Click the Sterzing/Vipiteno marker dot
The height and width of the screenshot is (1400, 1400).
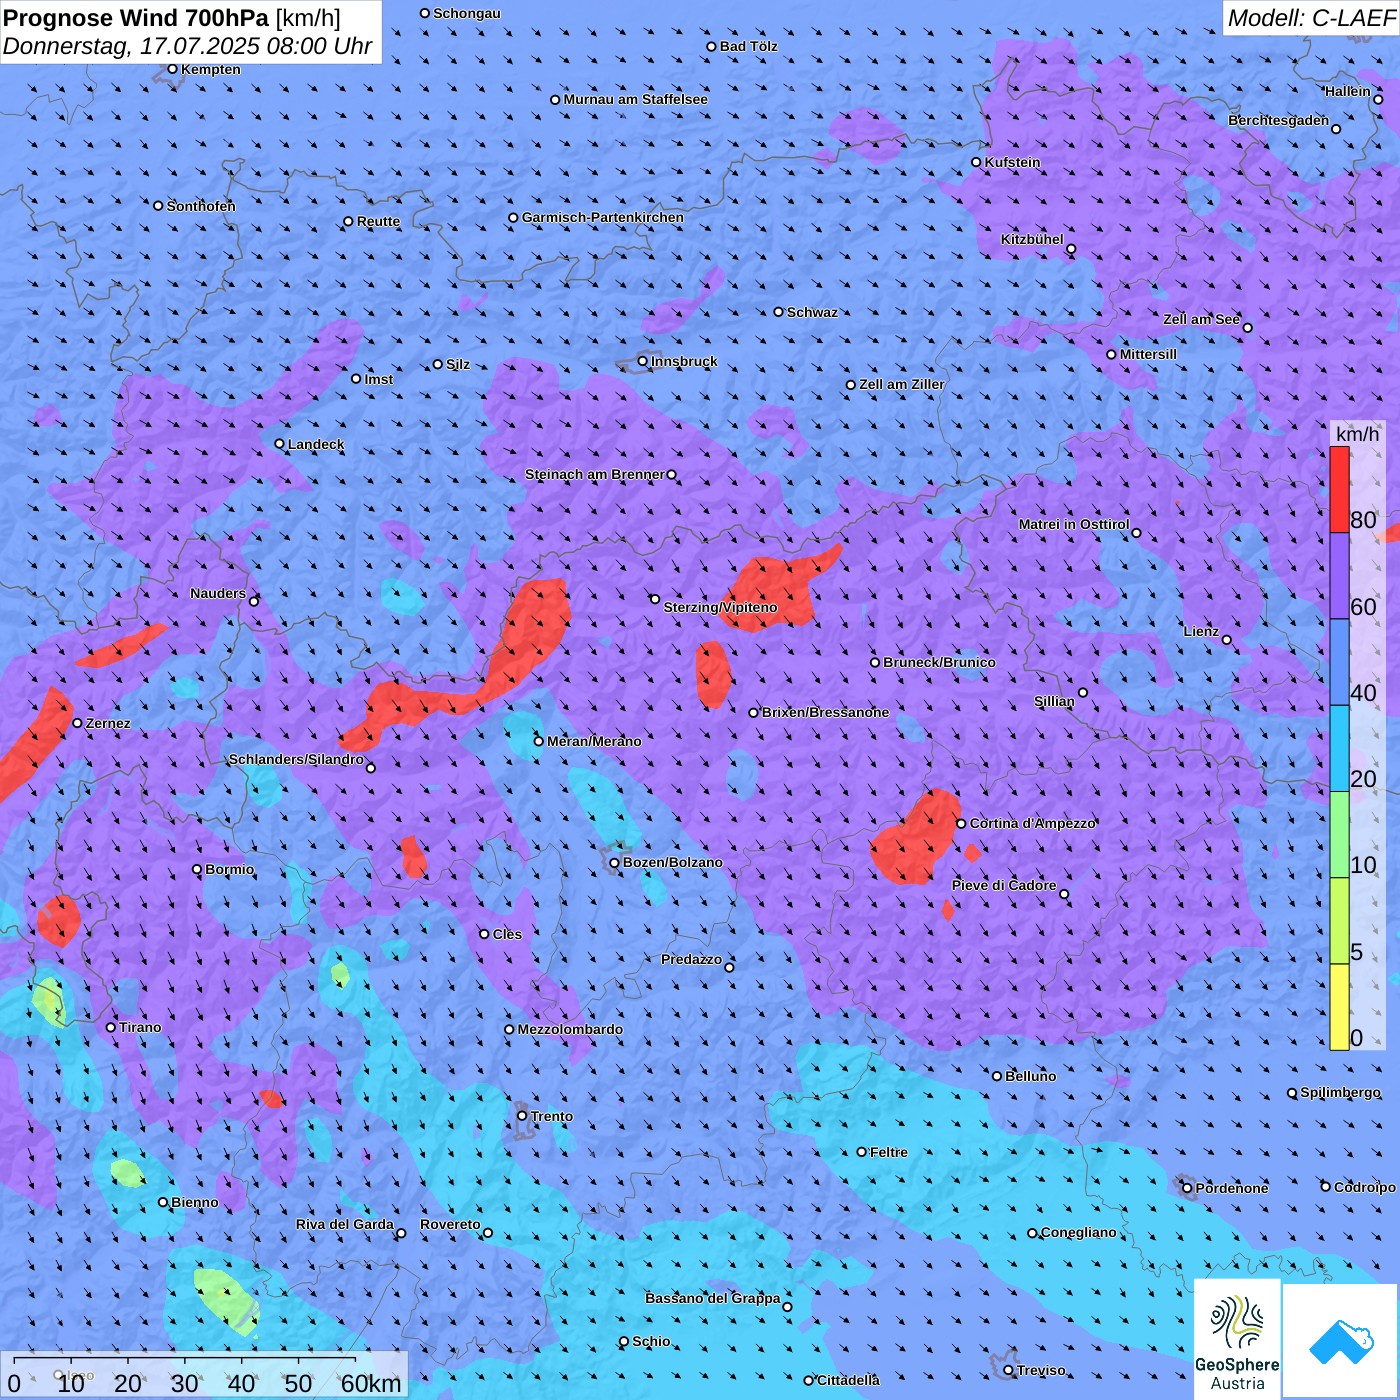655,599
